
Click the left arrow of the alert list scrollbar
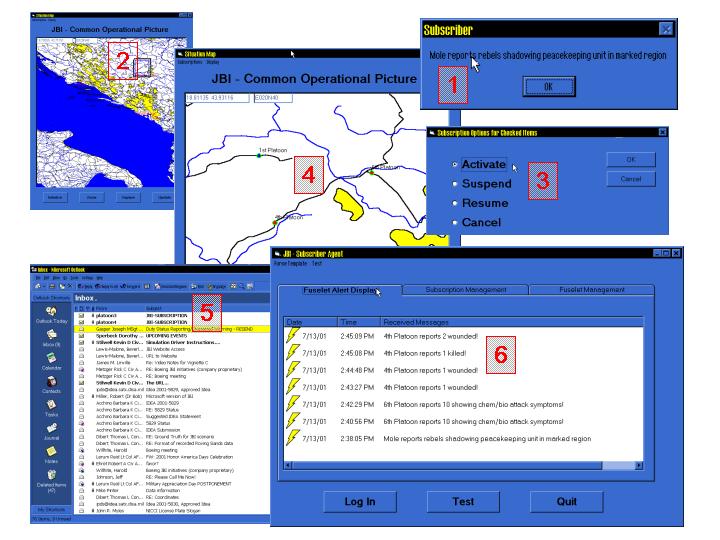288,465
